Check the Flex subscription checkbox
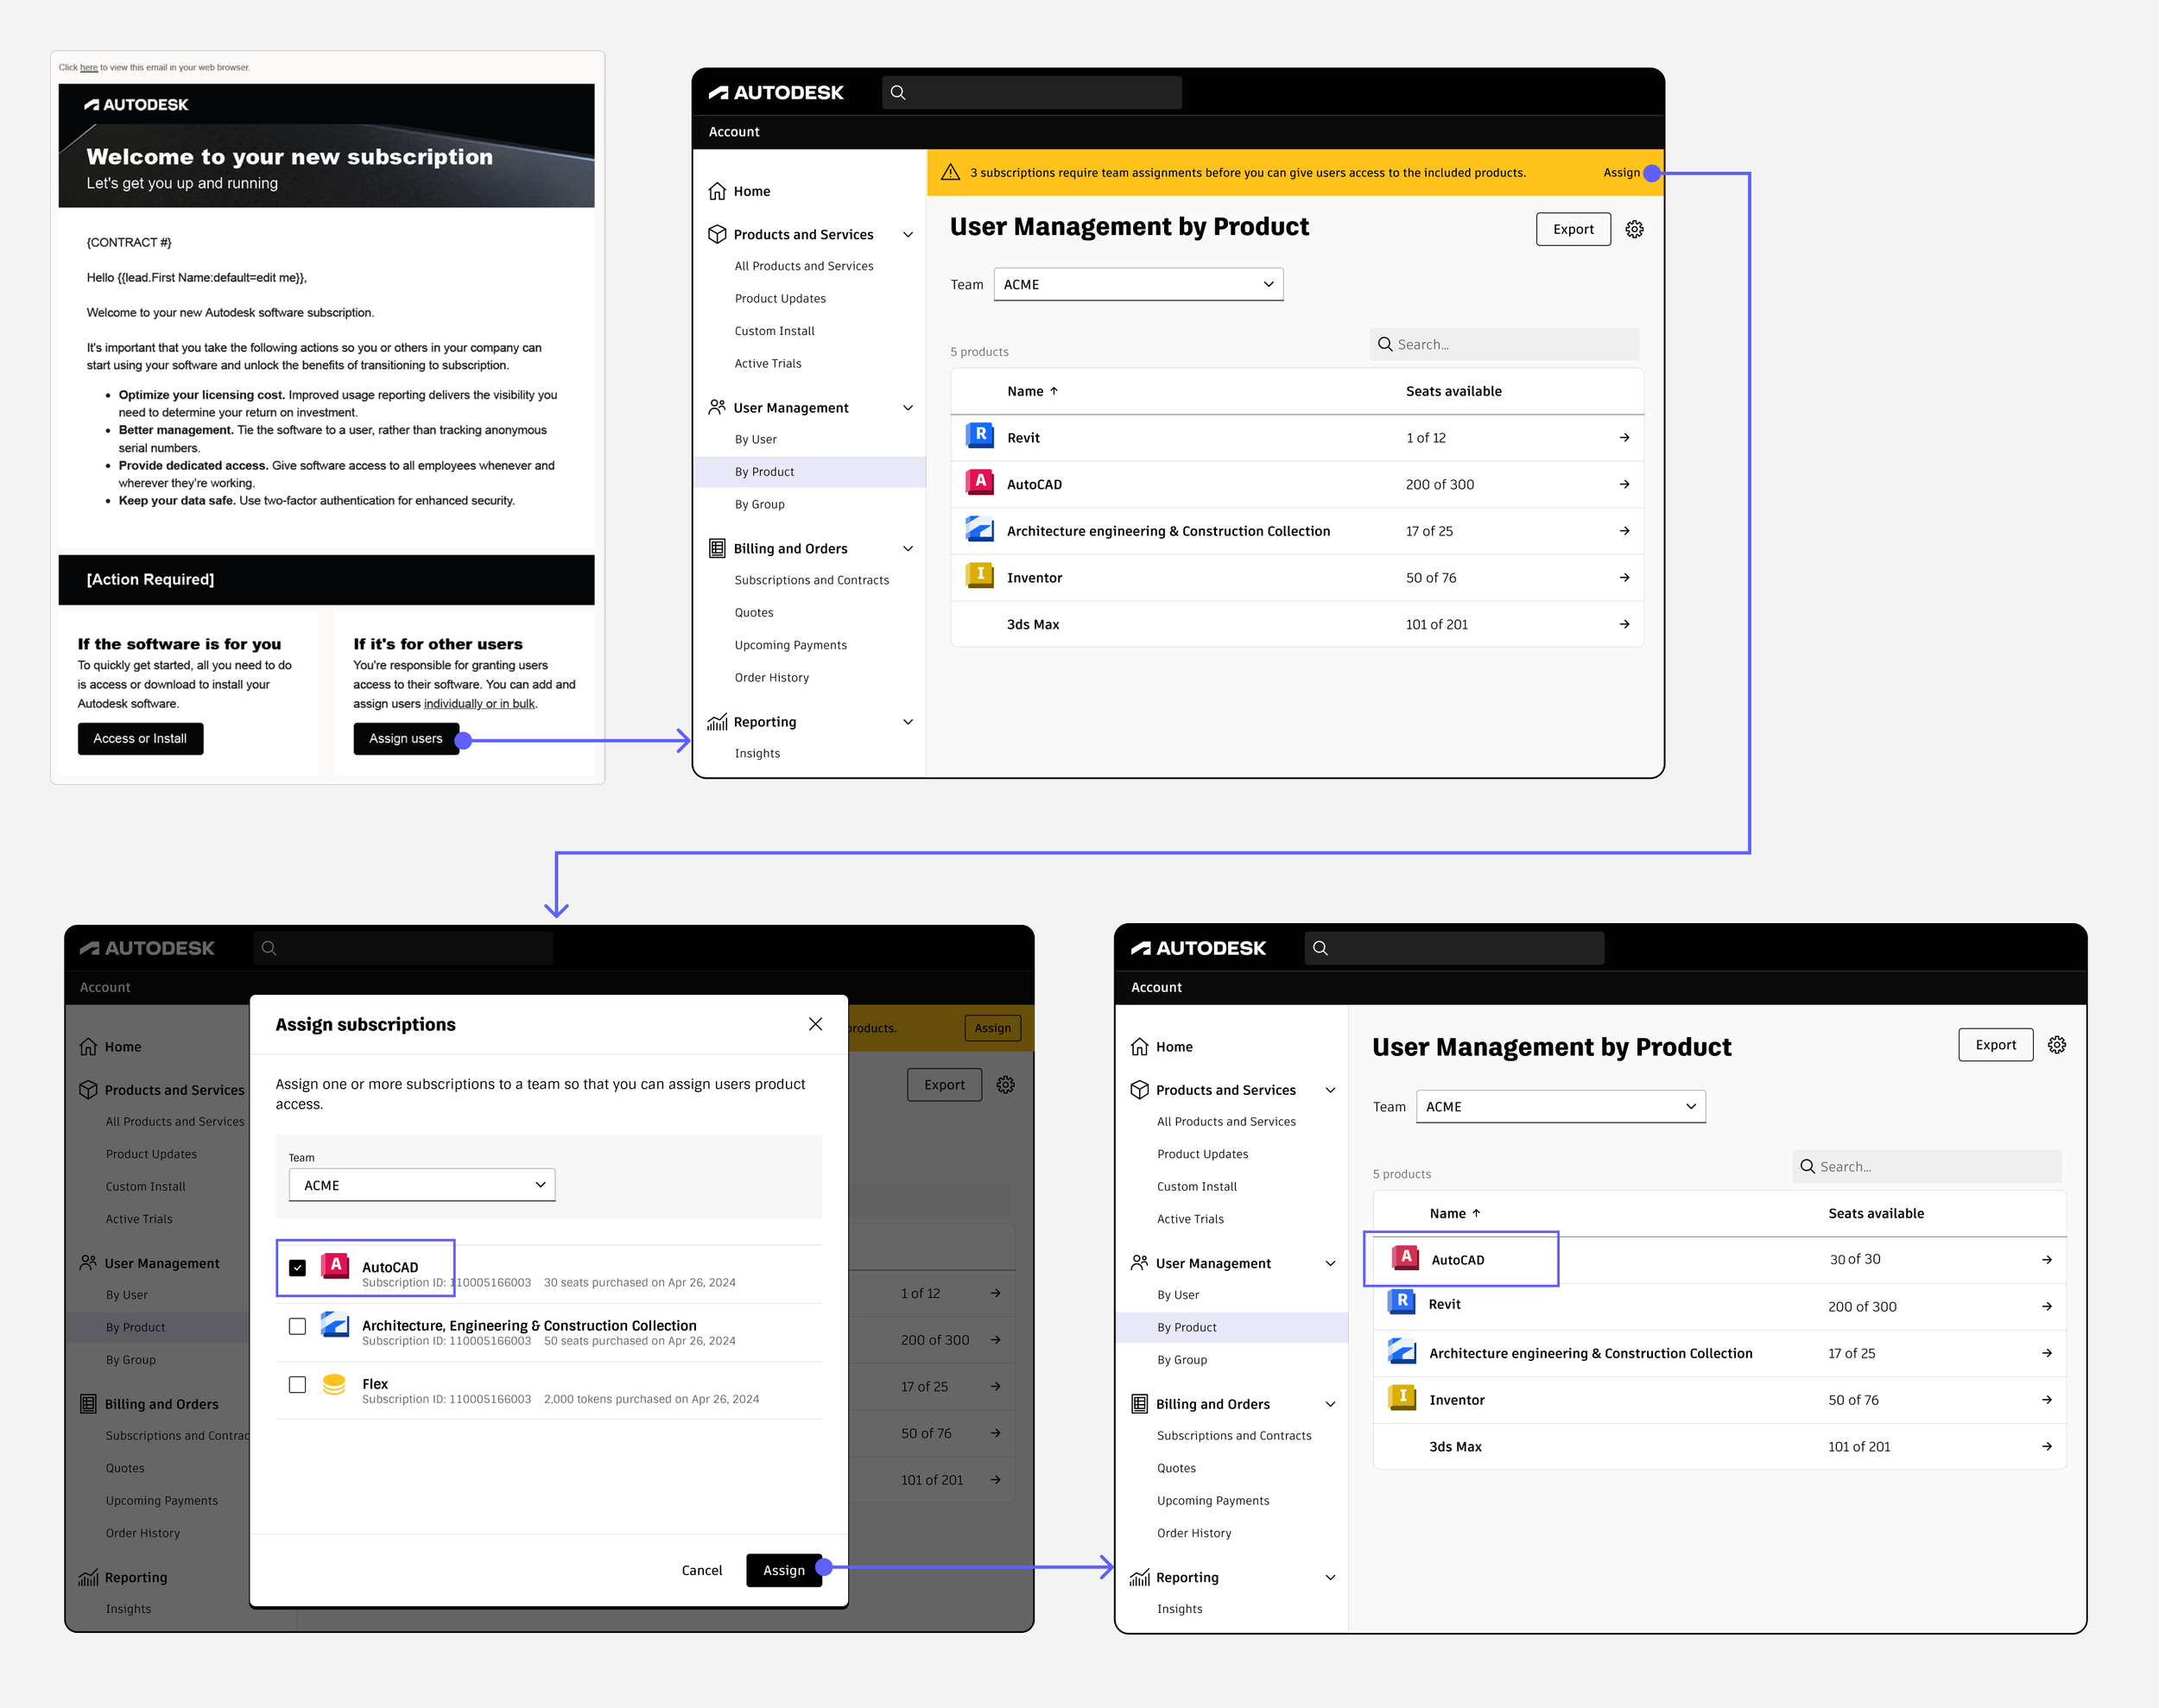Viewport: 2159px width, 1708px height. click(x=297, y=1384)
